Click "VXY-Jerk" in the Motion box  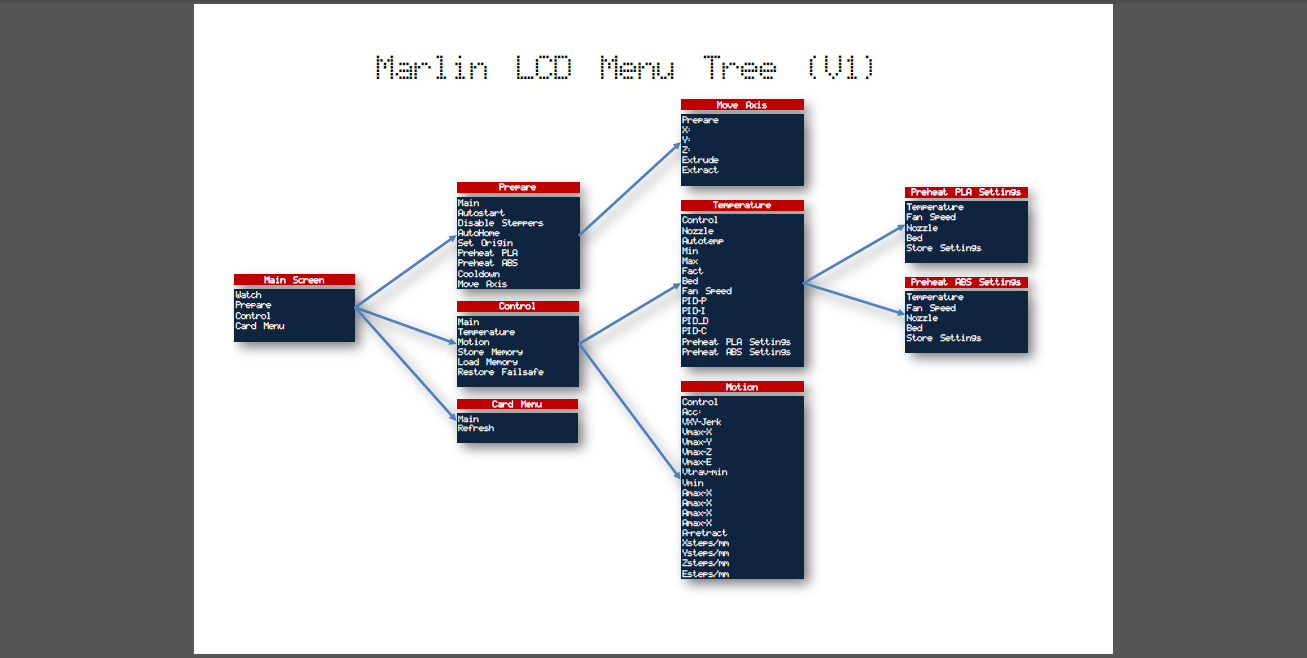702,422
